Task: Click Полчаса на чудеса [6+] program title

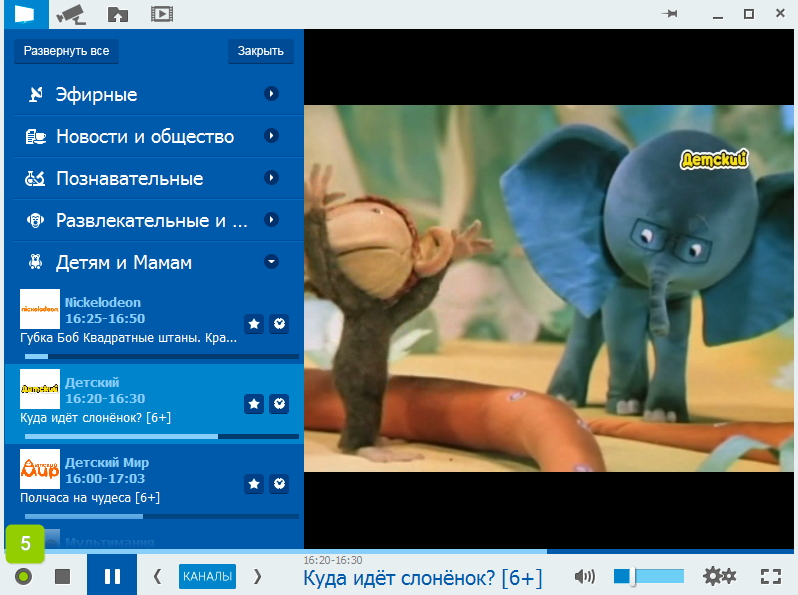Action: [90, 498]
